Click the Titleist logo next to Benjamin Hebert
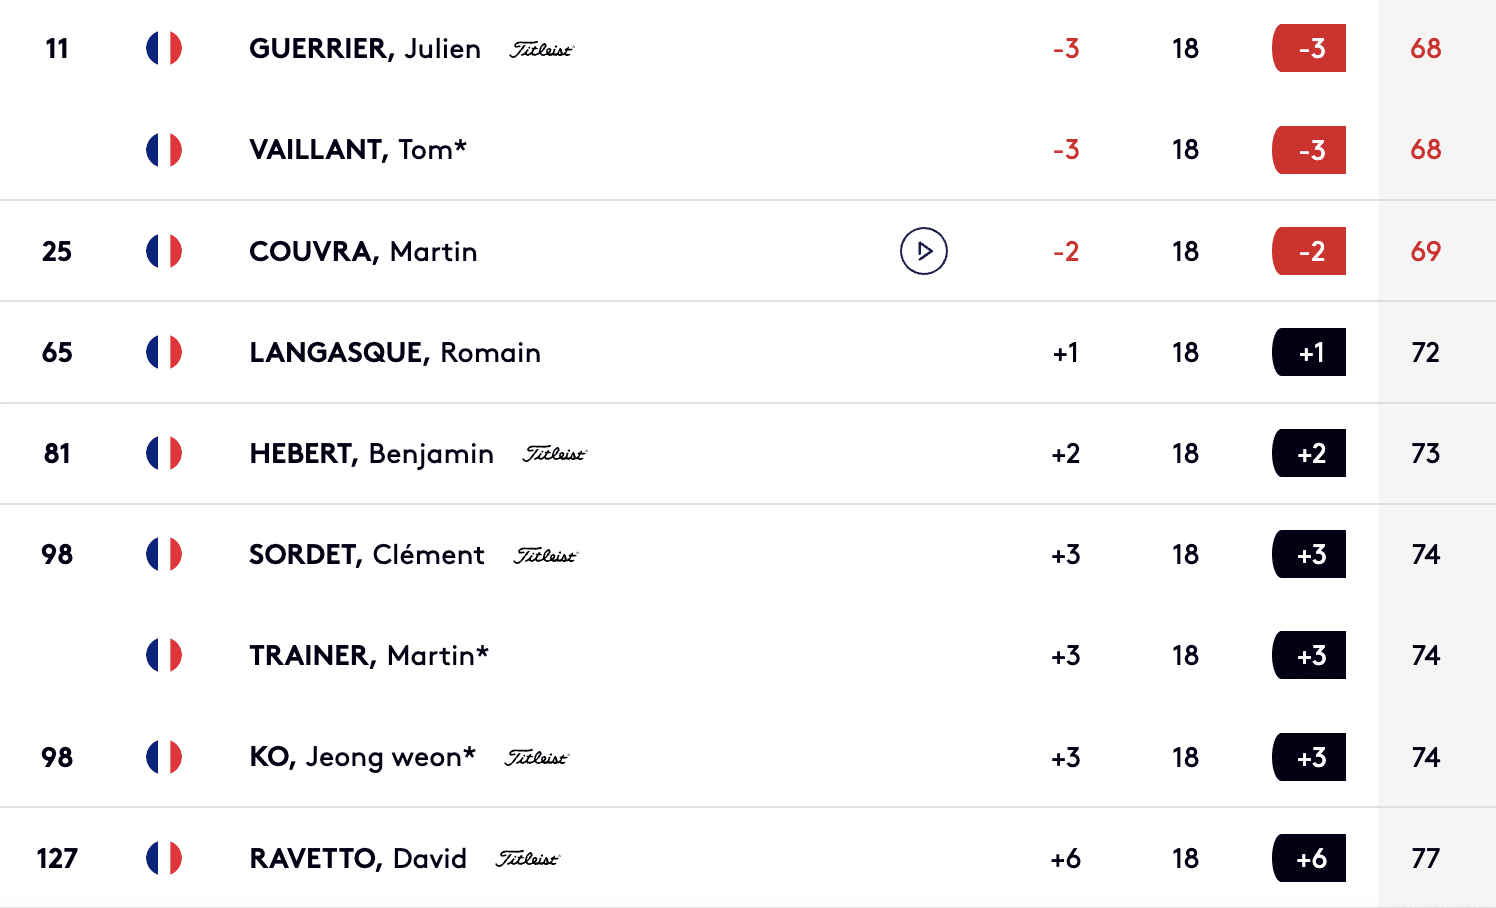 (x=554, y=454)
